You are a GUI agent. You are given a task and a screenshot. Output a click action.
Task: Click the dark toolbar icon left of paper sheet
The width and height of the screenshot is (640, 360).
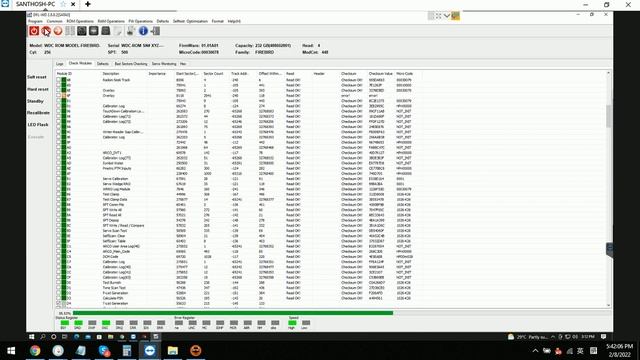pyautogui.click(x=106, y=31)
